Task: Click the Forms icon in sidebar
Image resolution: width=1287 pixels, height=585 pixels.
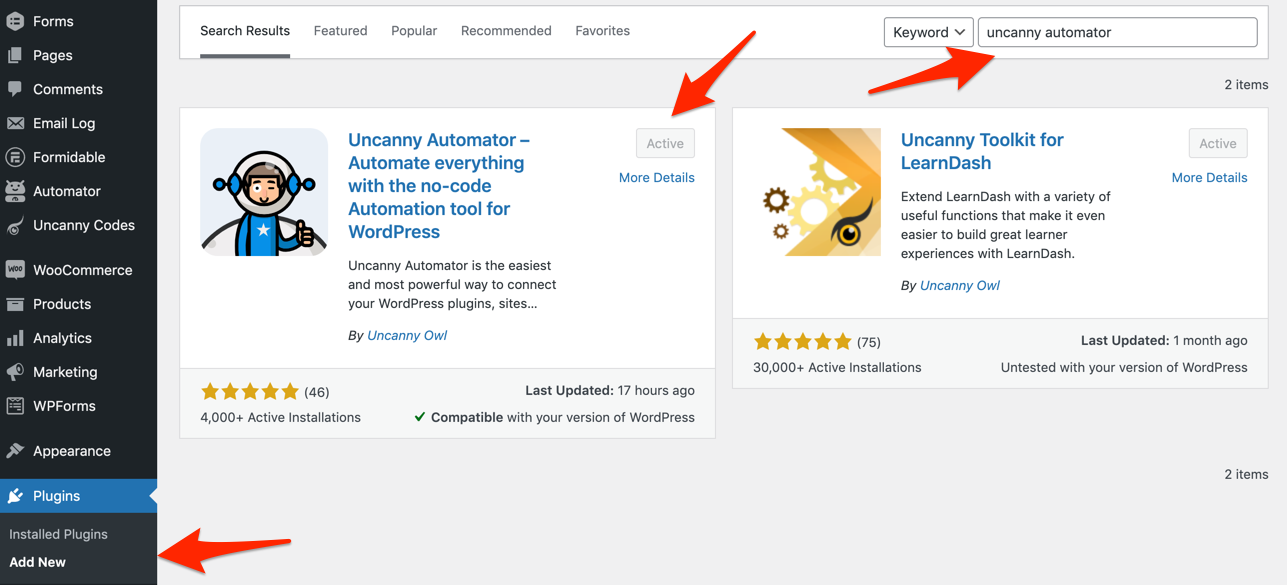Action: [15, 21]
